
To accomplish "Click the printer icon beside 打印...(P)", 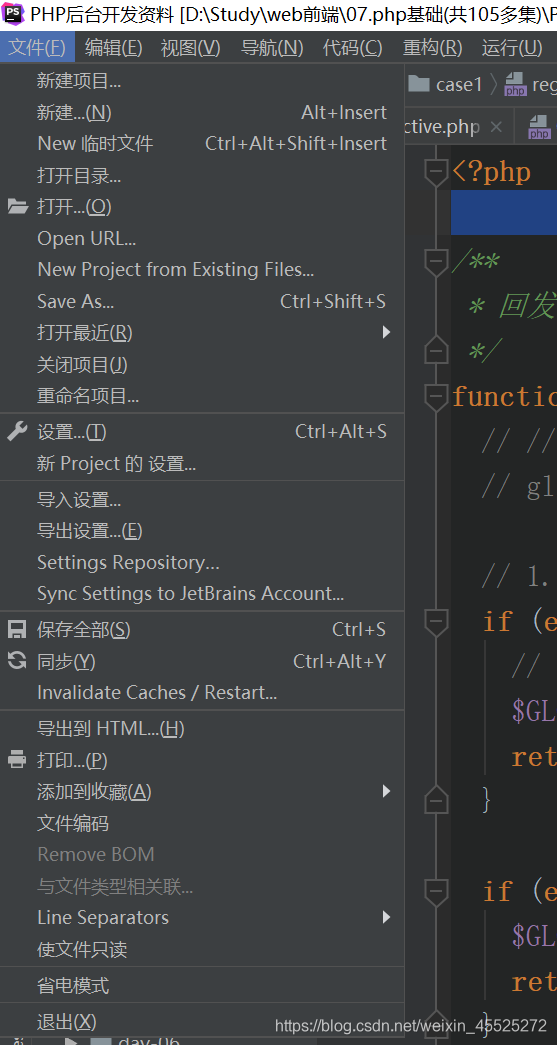I will tap(17, 759).
